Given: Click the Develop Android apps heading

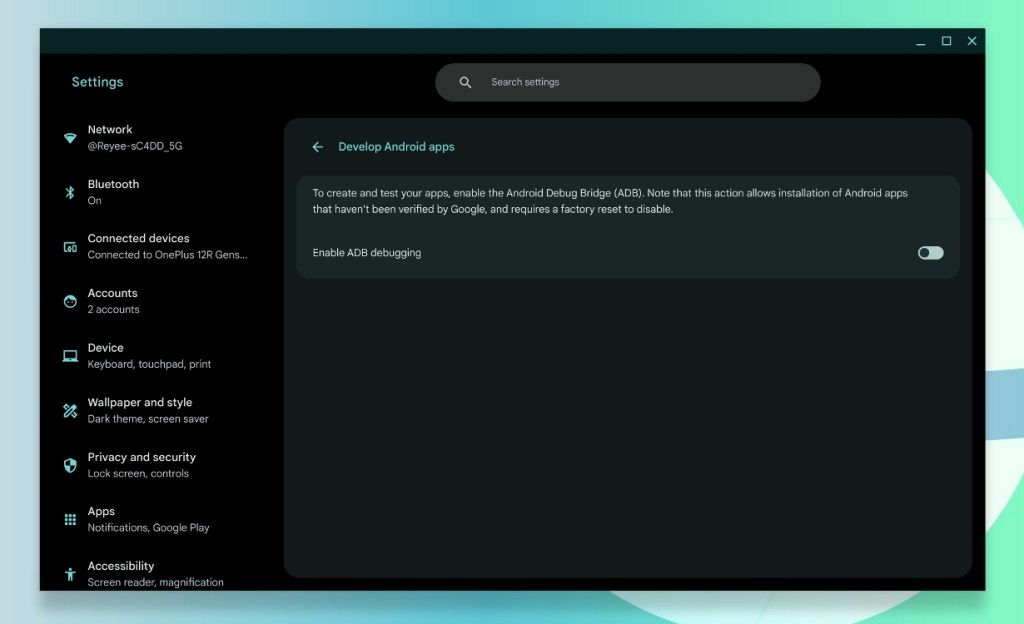Looking at the screenshot, I should pyautogui.click(x=396, y=147).
